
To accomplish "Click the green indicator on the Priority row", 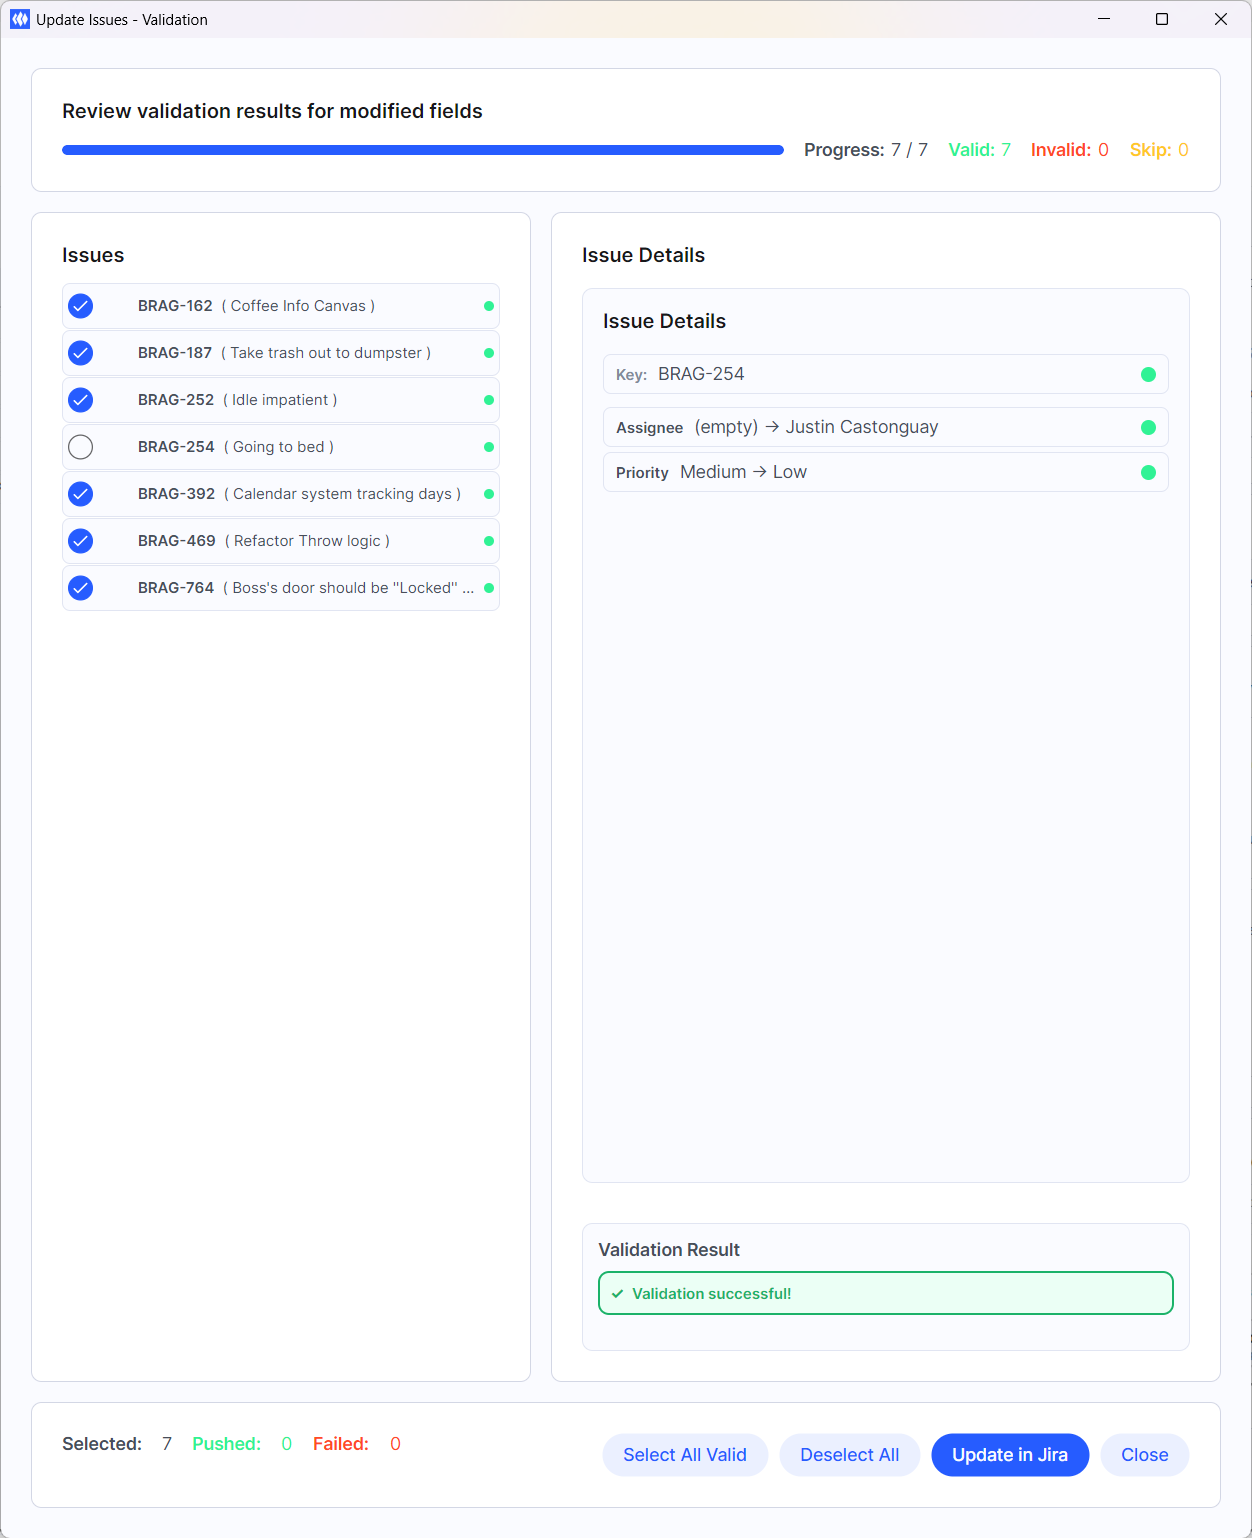I will (x=1147, y=472).
